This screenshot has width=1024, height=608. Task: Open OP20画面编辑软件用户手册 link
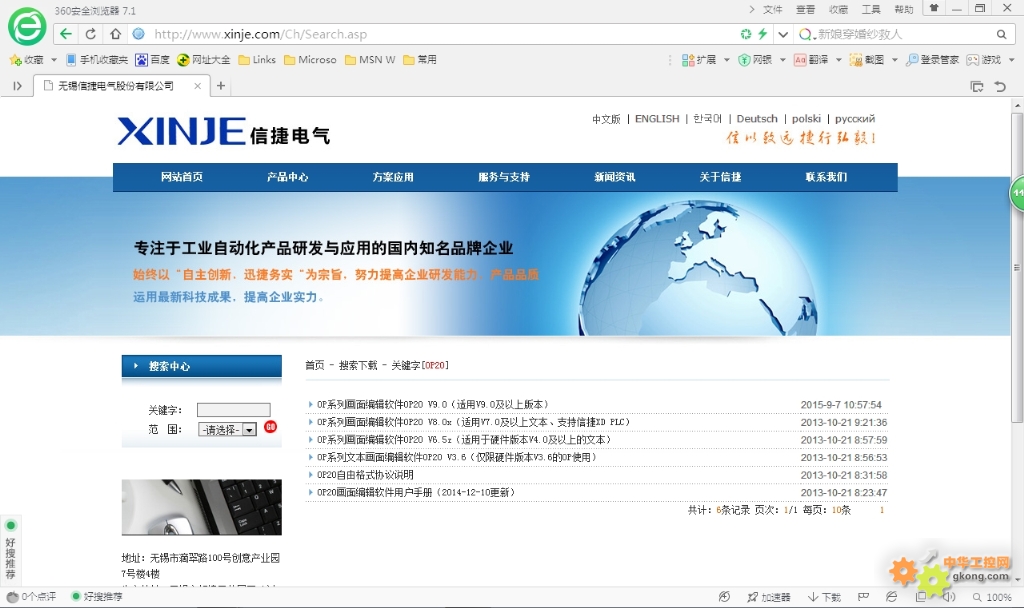tap(416, 492)
